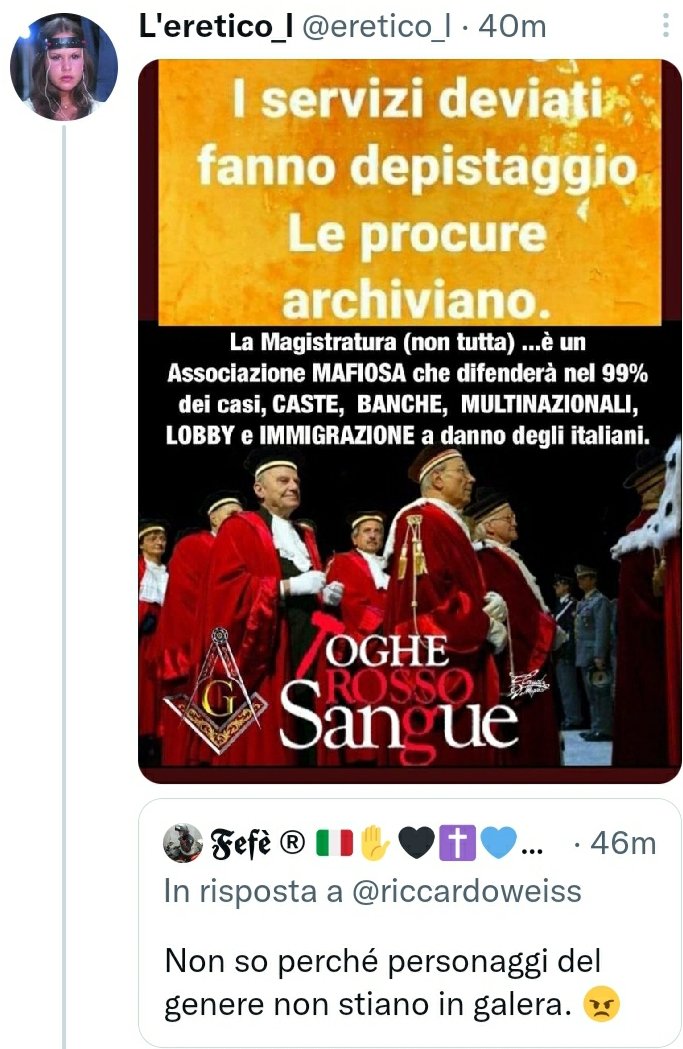Click the purple cross emoji in Fefè's name
The image size is (683, 1049).
tap(458, 843)
